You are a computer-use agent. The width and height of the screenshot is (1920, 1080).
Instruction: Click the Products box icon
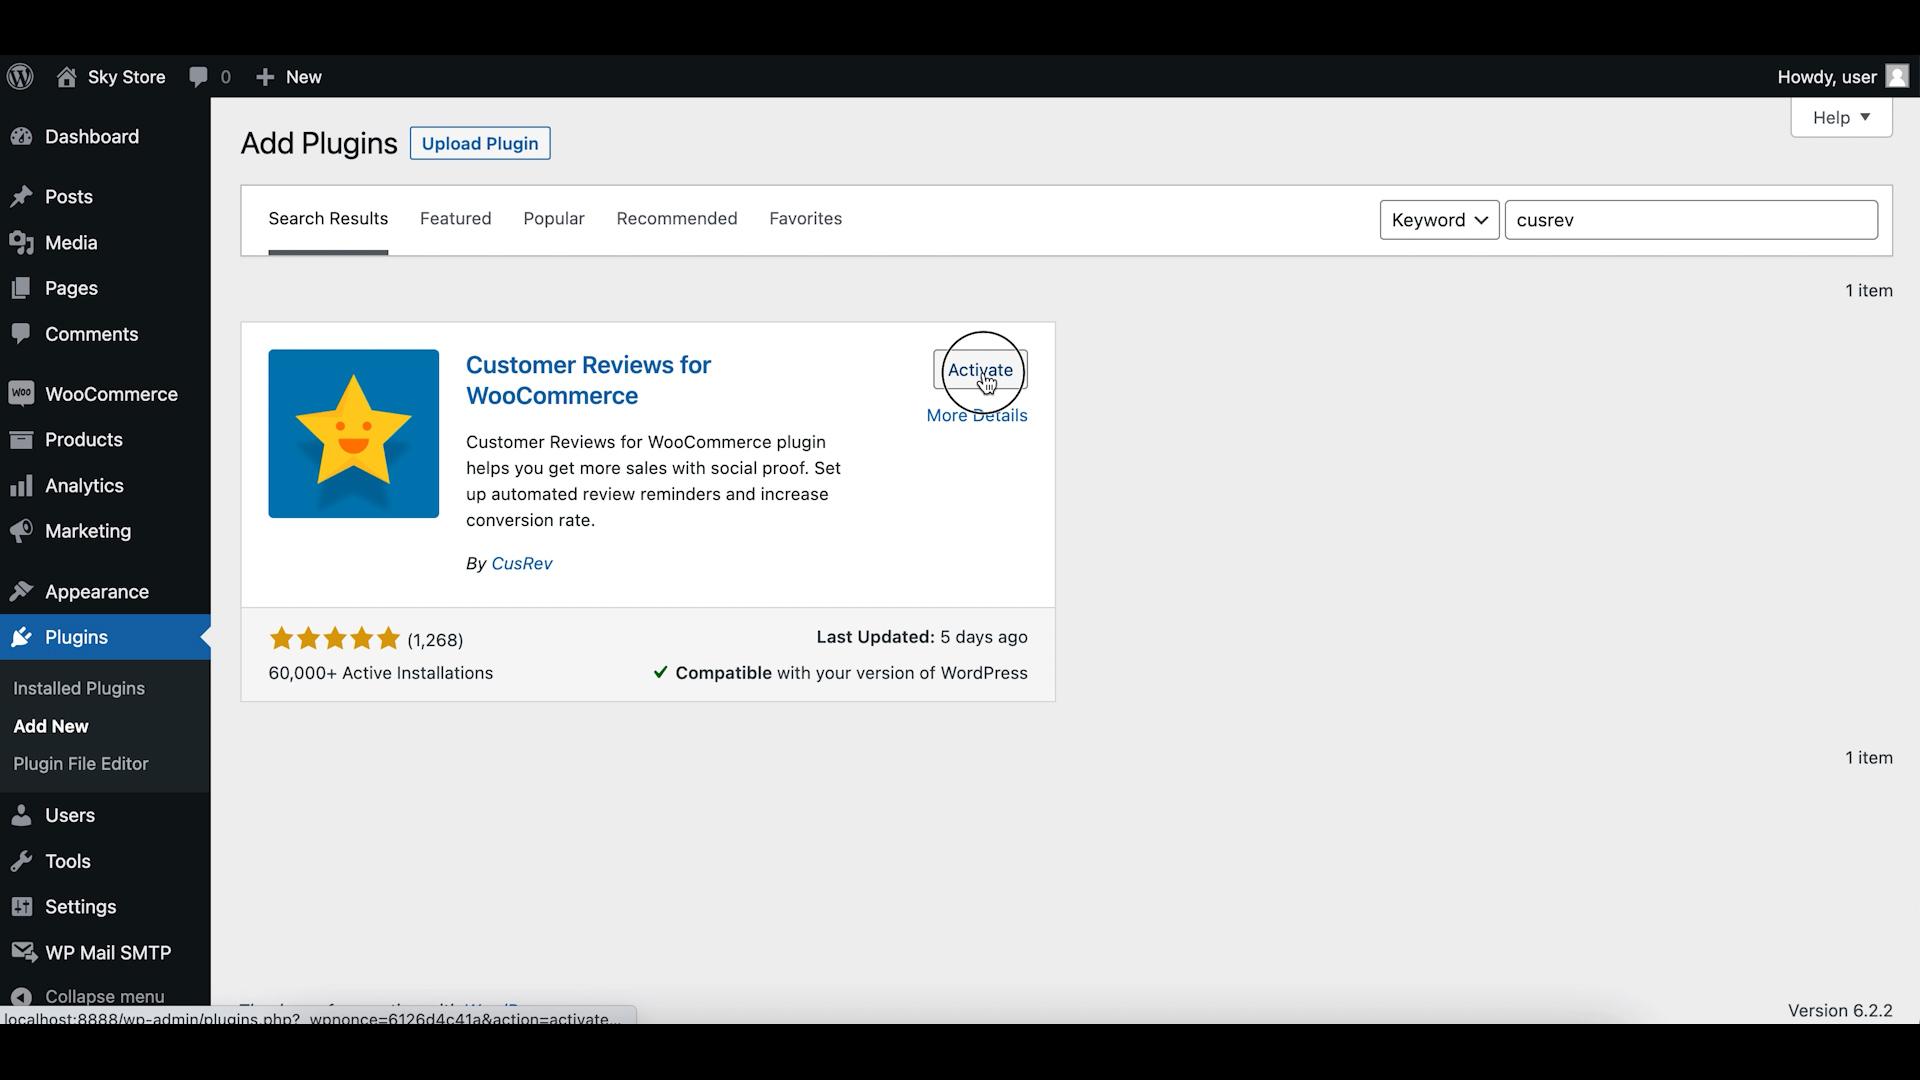pyautogui.click(x=21, y=440)
